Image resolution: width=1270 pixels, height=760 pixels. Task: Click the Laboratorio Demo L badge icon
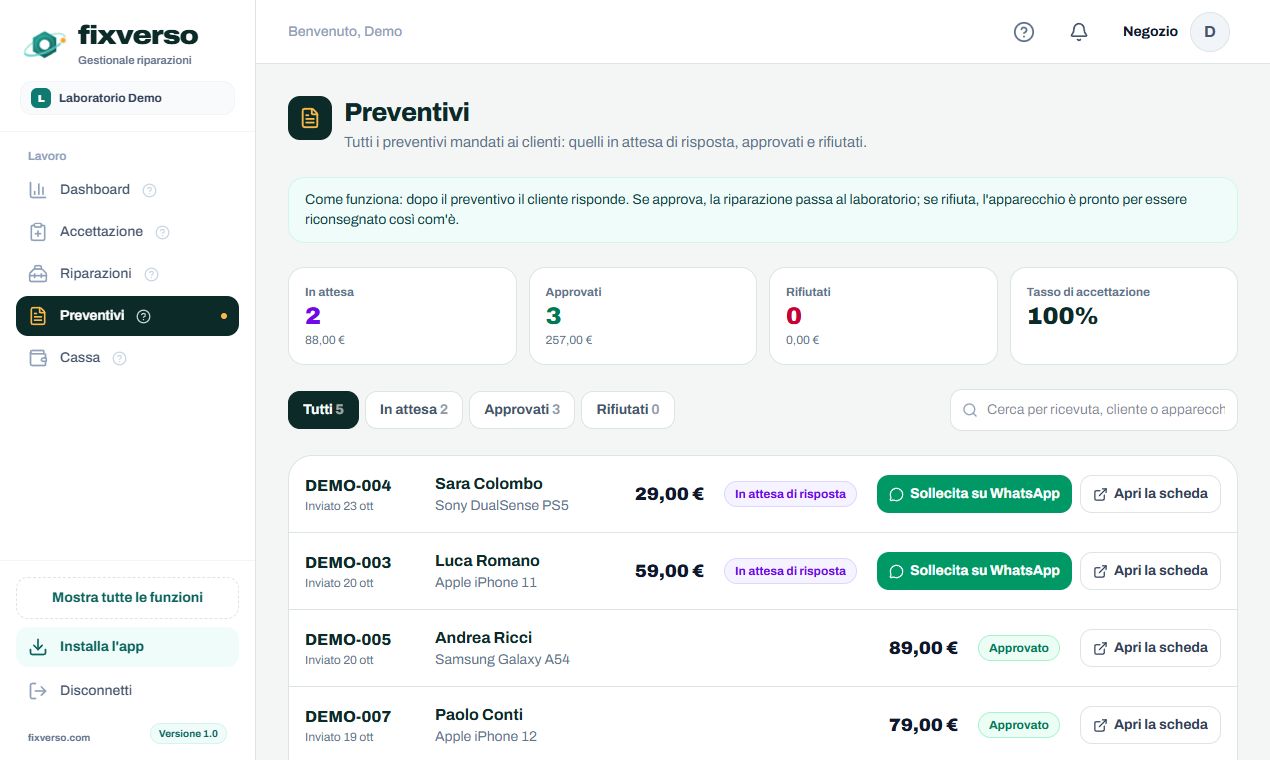click(x=41, y=98)
